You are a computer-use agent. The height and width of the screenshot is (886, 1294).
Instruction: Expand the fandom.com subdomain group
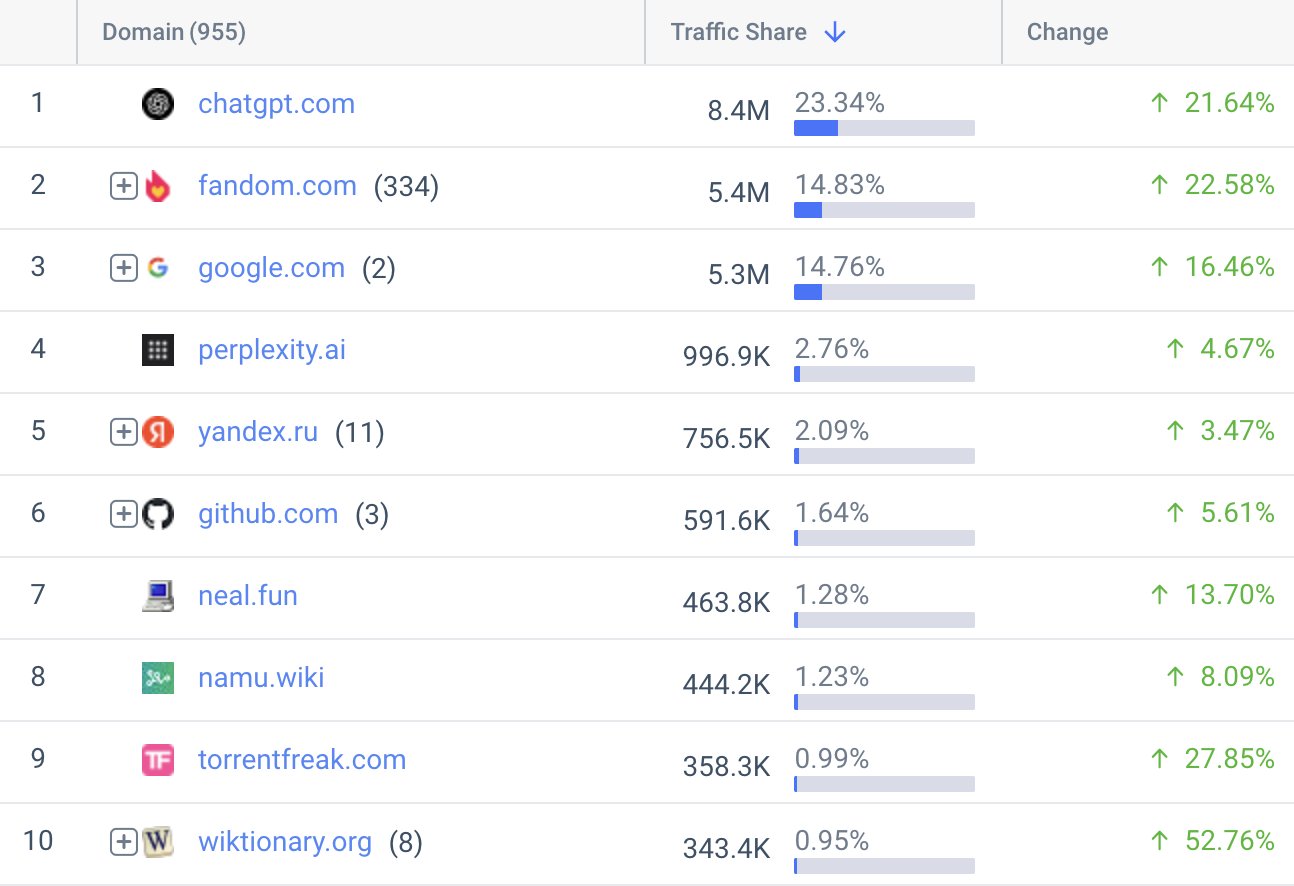pyautogui.click(x=123, y=186)
